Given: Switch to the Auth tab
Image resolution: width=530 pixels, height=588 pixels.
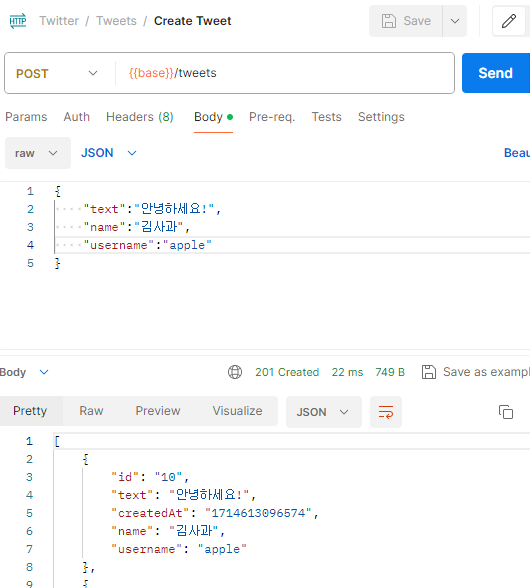Looking at the screenshot, I should tap(77, 117).
